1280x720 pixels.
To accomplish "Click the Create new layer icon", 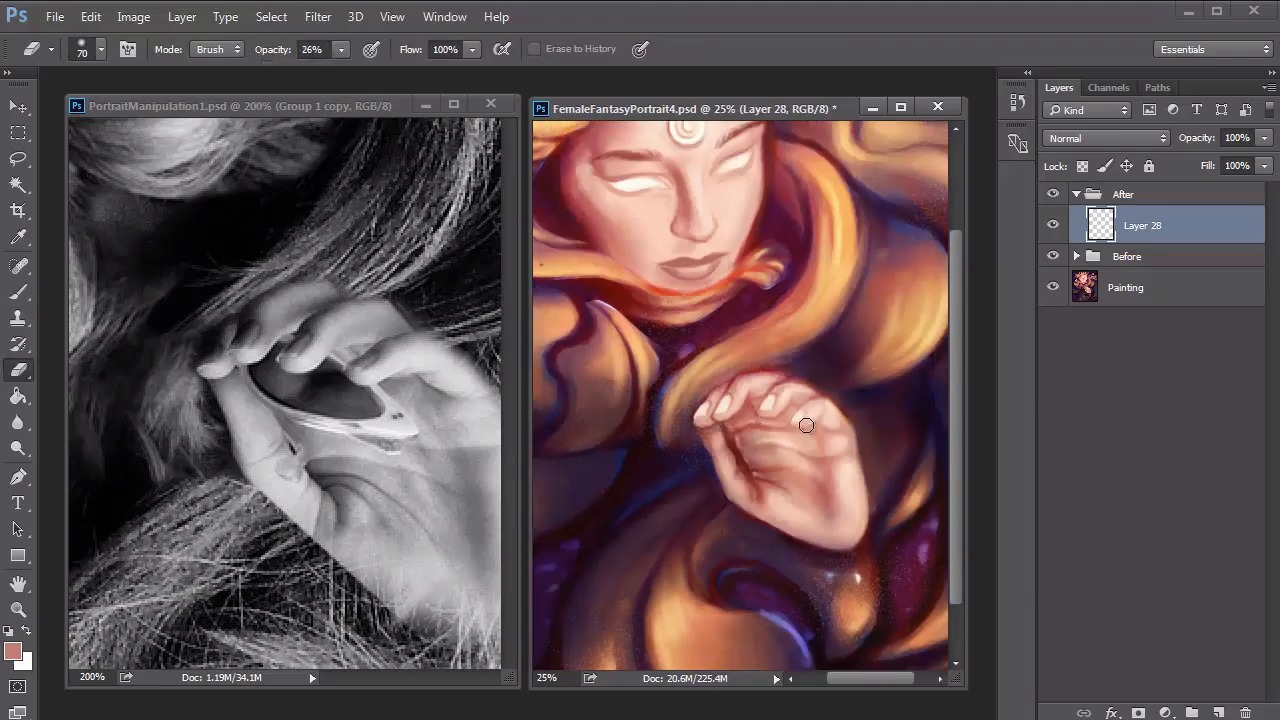I will point(1218,713).
